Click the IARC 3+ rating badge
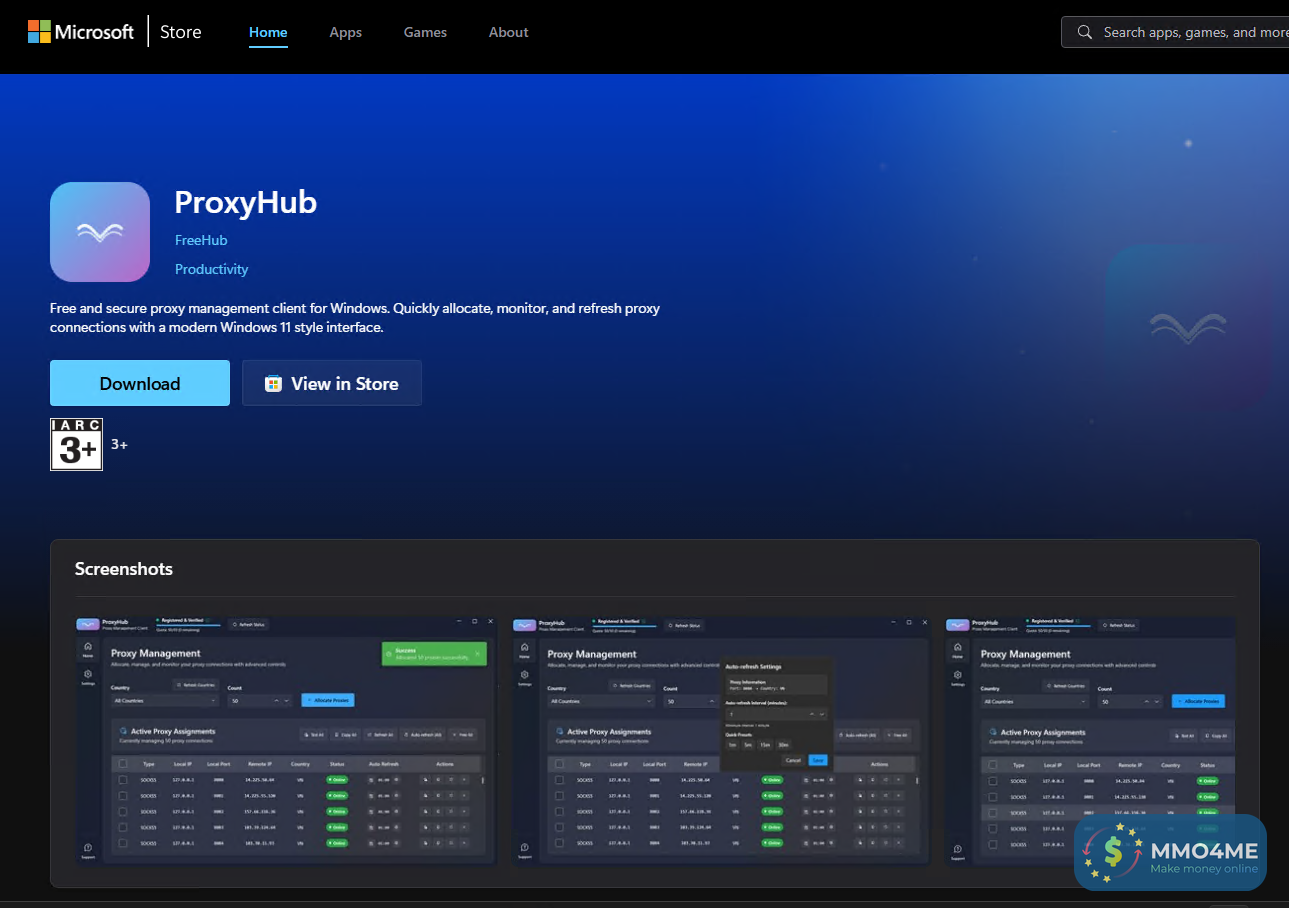The height and width of the screenshot is (908, 1289). click(x=77, y=444)
